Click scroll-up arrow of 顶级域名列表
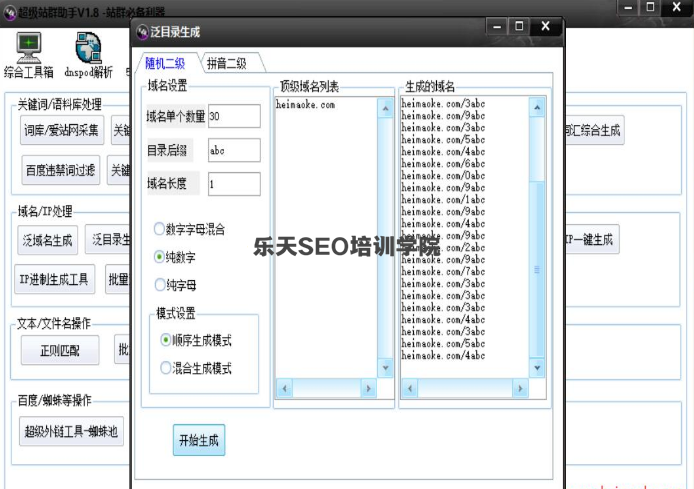The image size is (694, 489). pos(385,108)
